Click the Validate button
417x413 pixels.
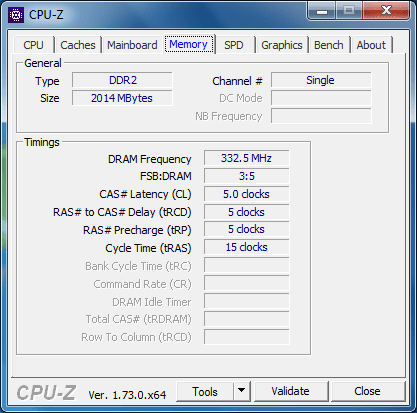(x=291, y=392)
